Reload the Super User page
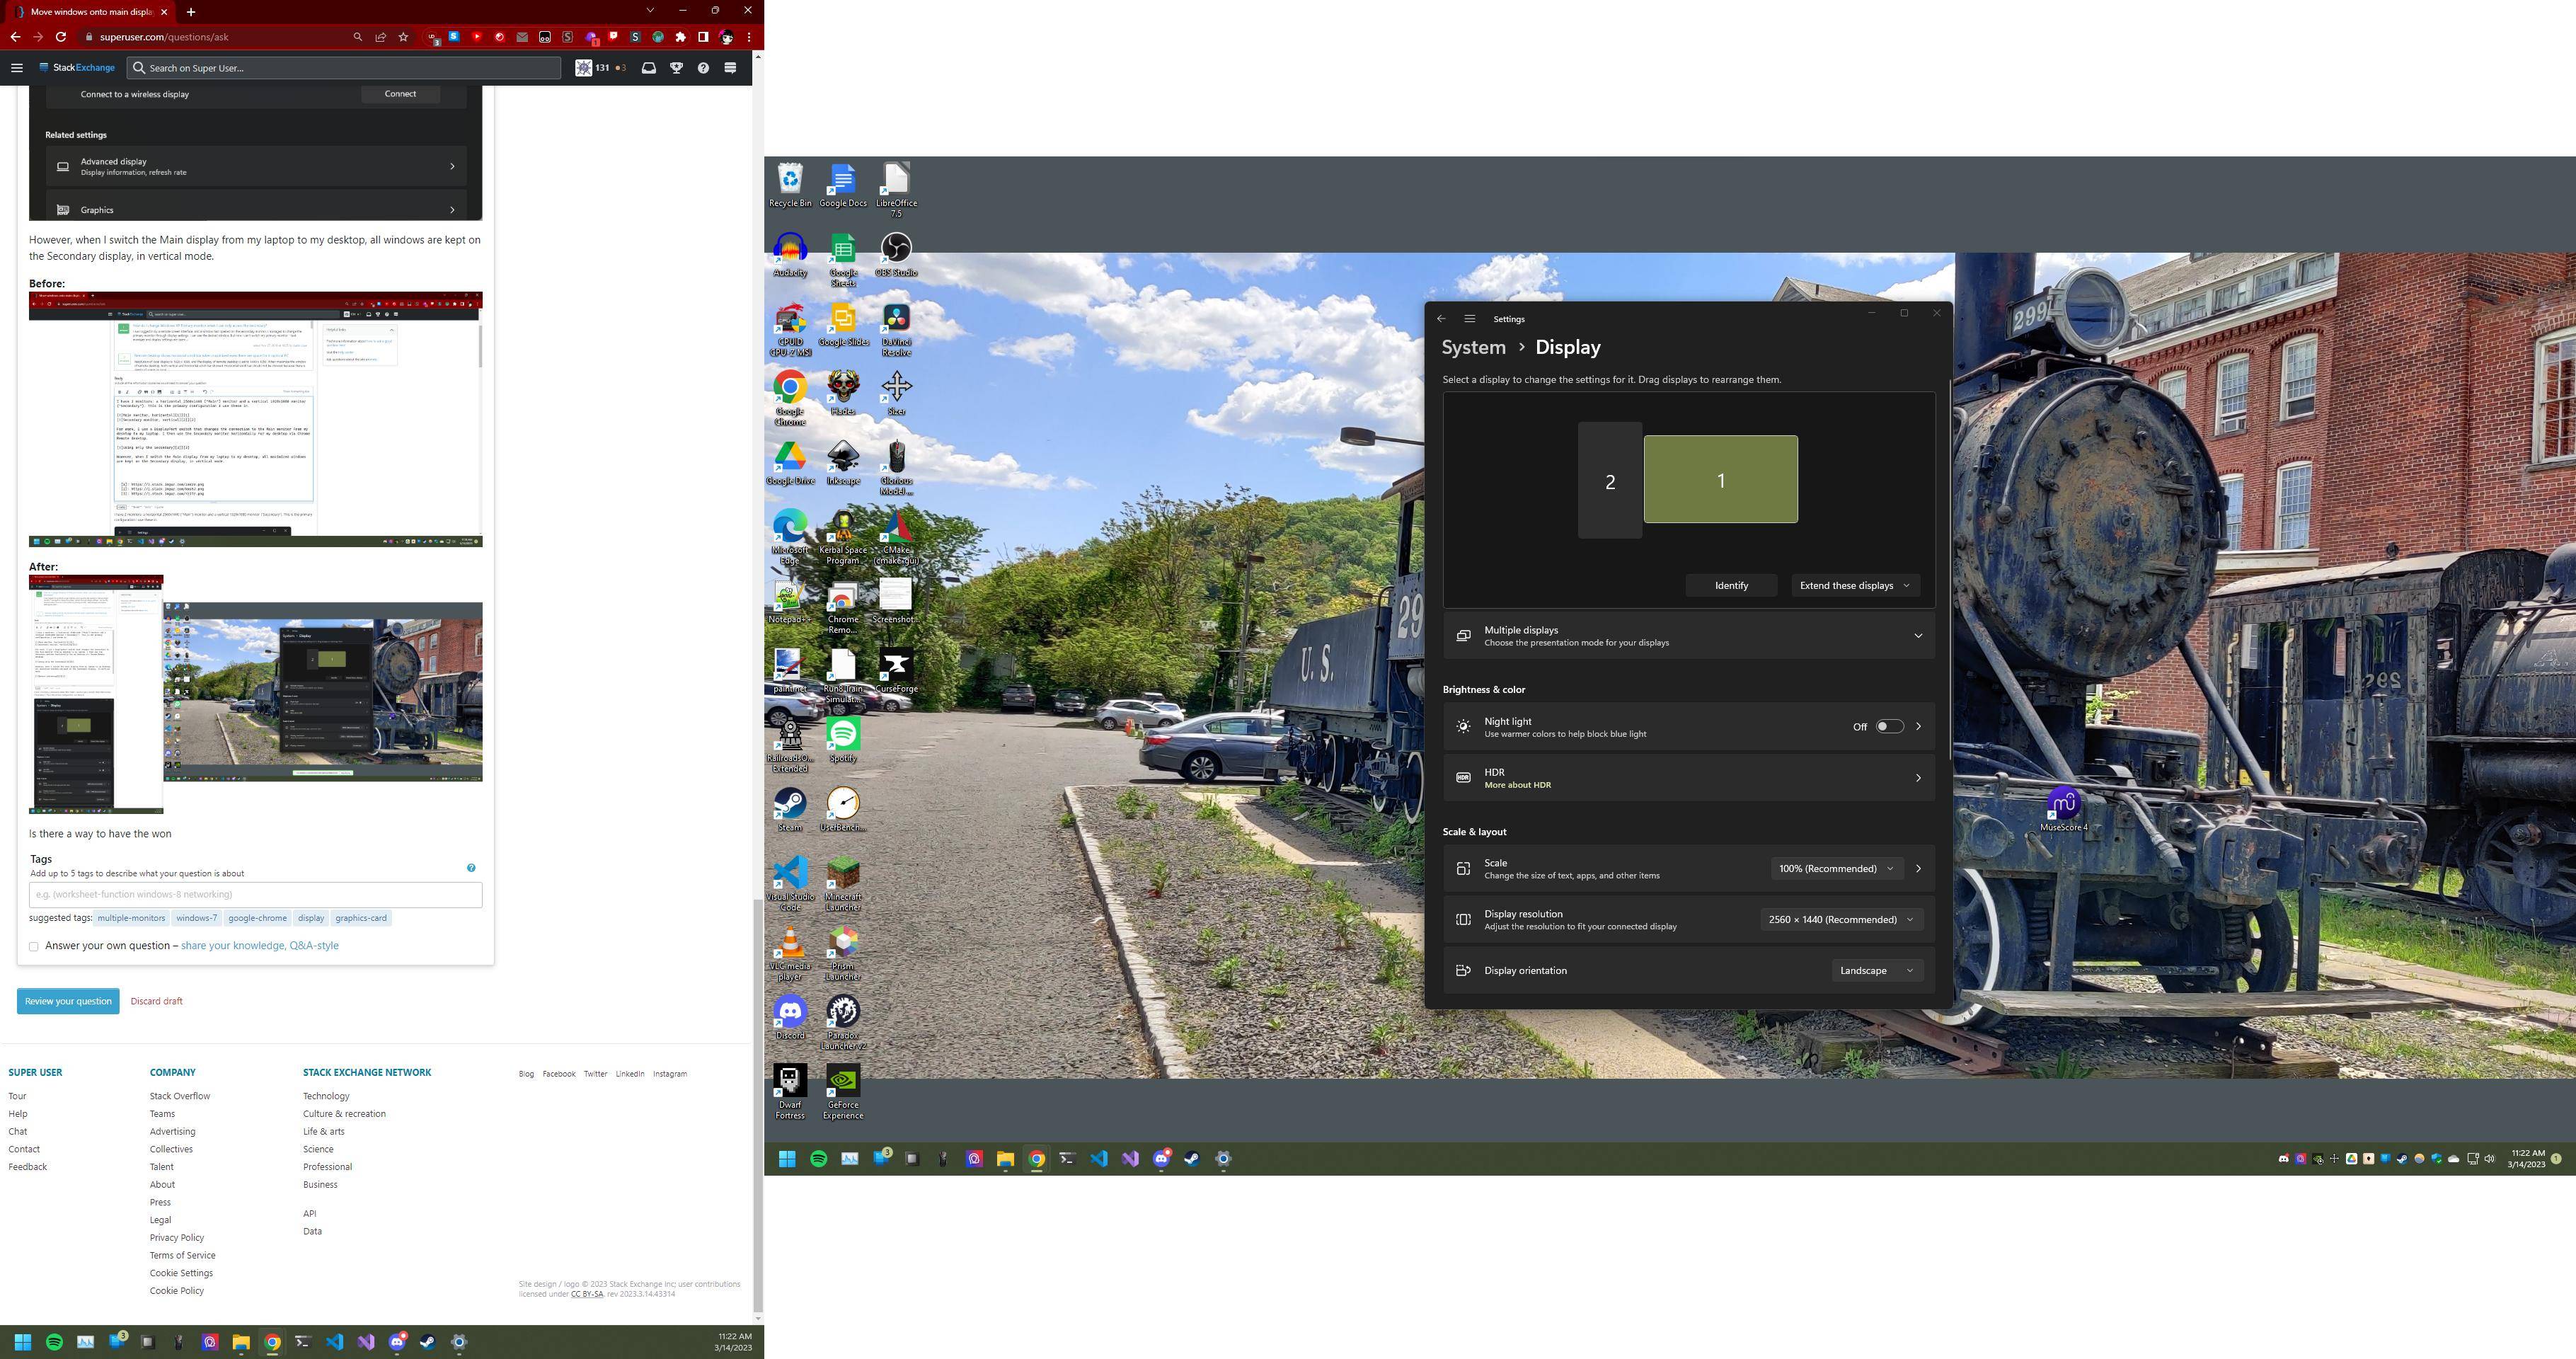Screen dimensions: 2576x1359 (61, 37)
